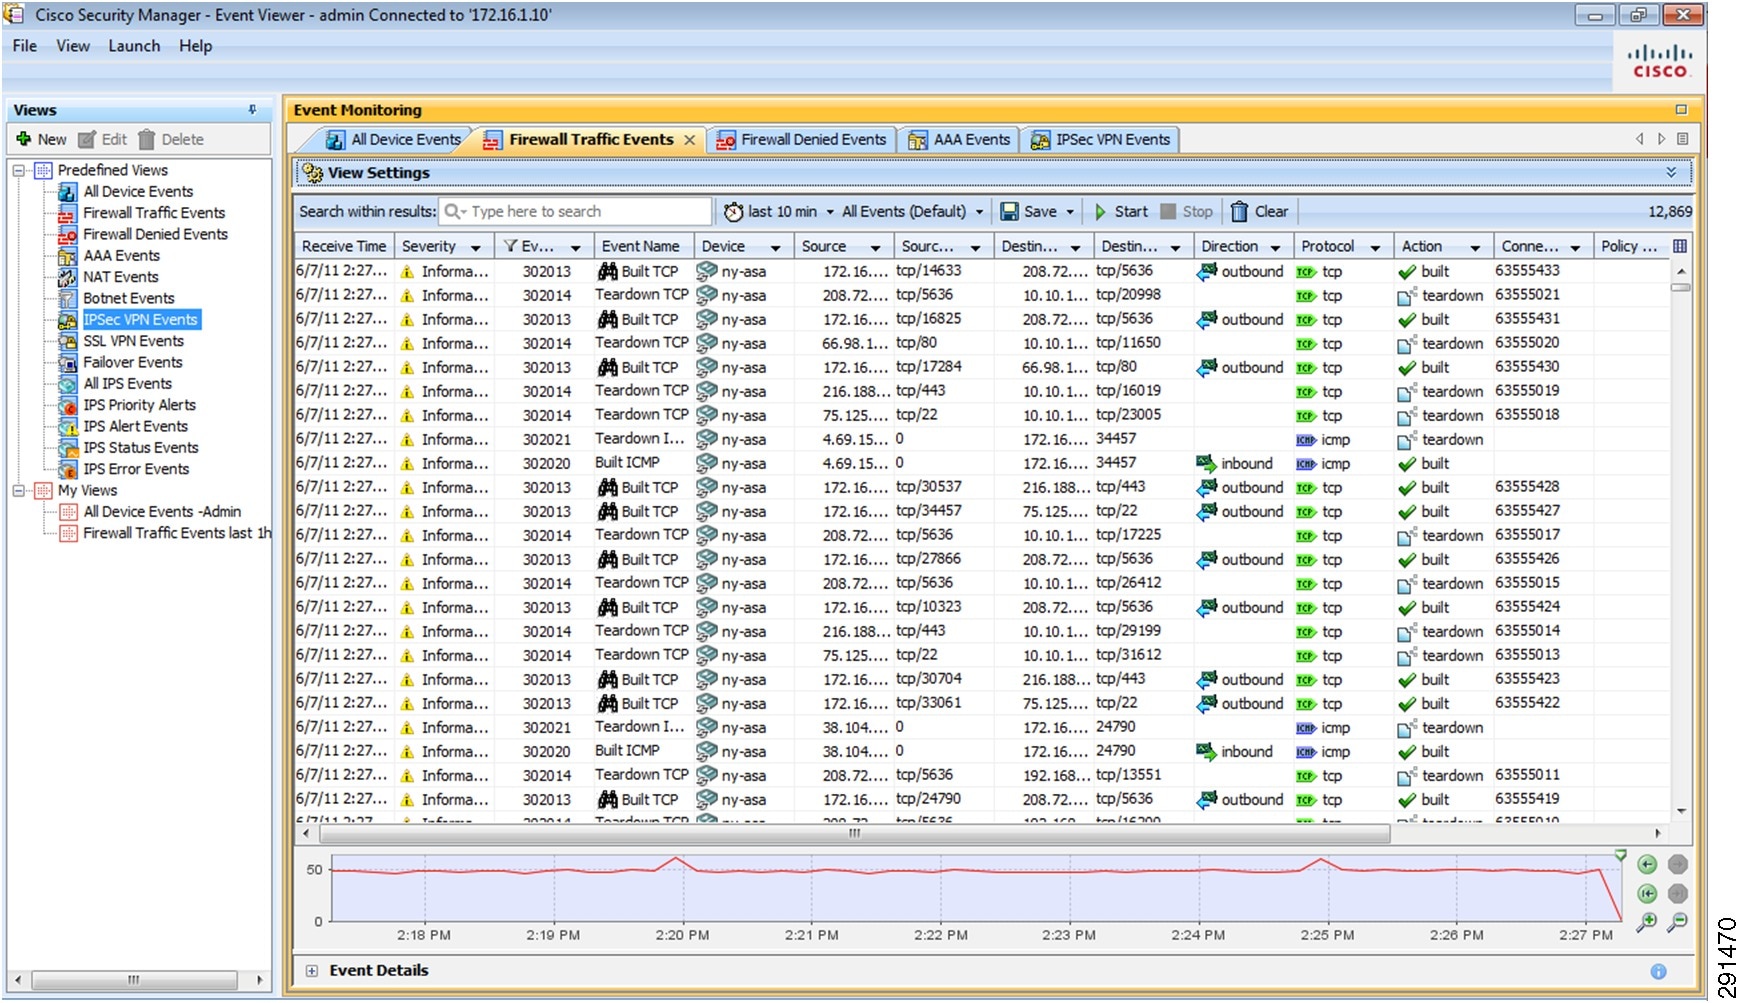The width and height of the screenshot is (1740, 1003).
Task: Click green jump-to-start arrow beside graph
Action: point(1647,893)
